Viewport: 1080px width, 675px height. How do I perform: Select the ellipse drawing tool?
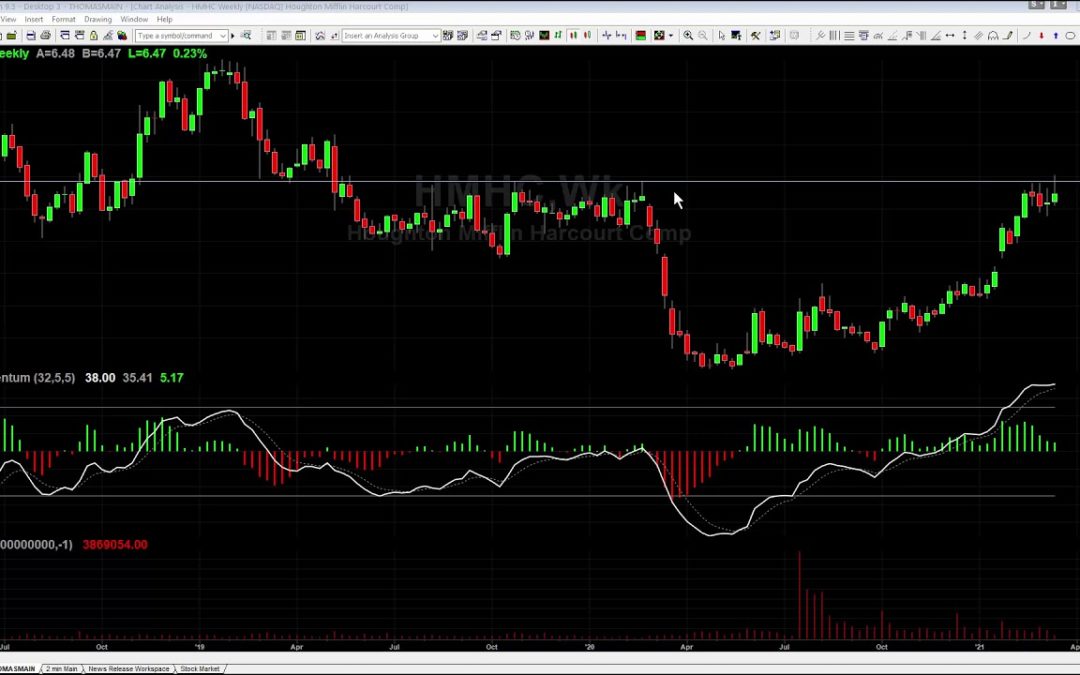coord(1070,35)
